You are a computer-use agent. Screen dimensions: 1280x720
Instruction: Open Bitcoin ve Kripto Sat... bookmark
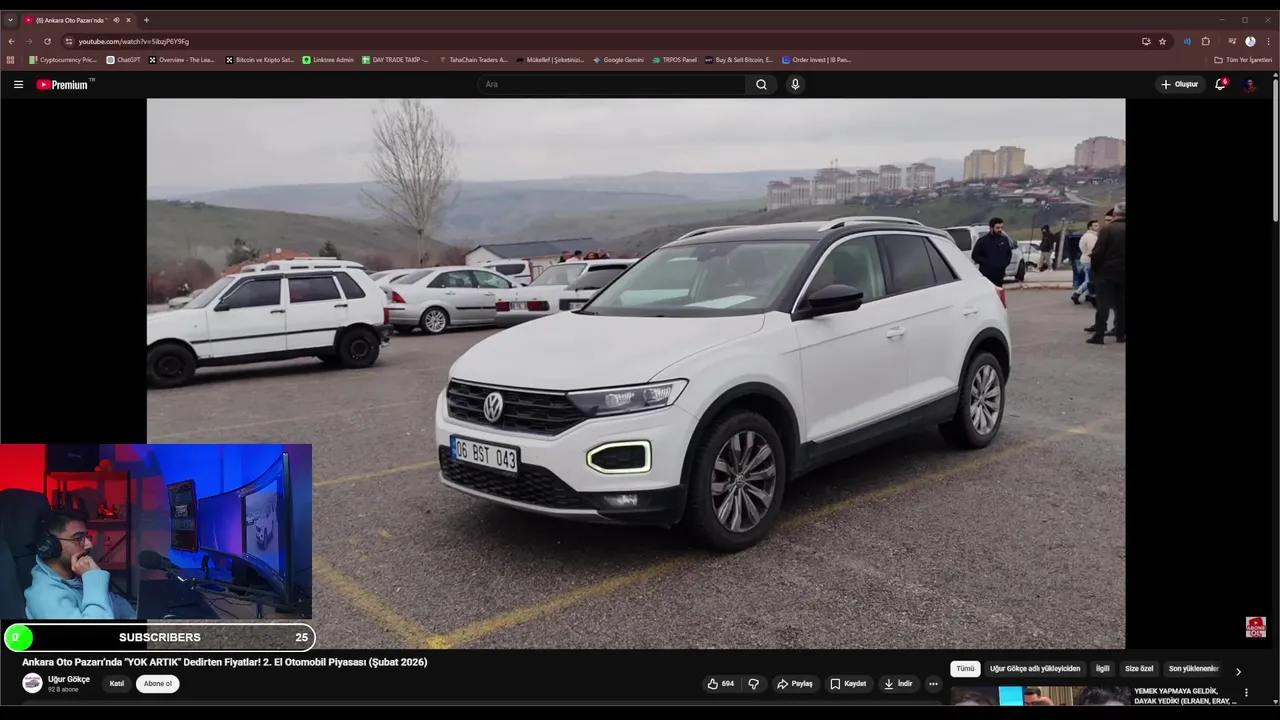coord(260,60)
